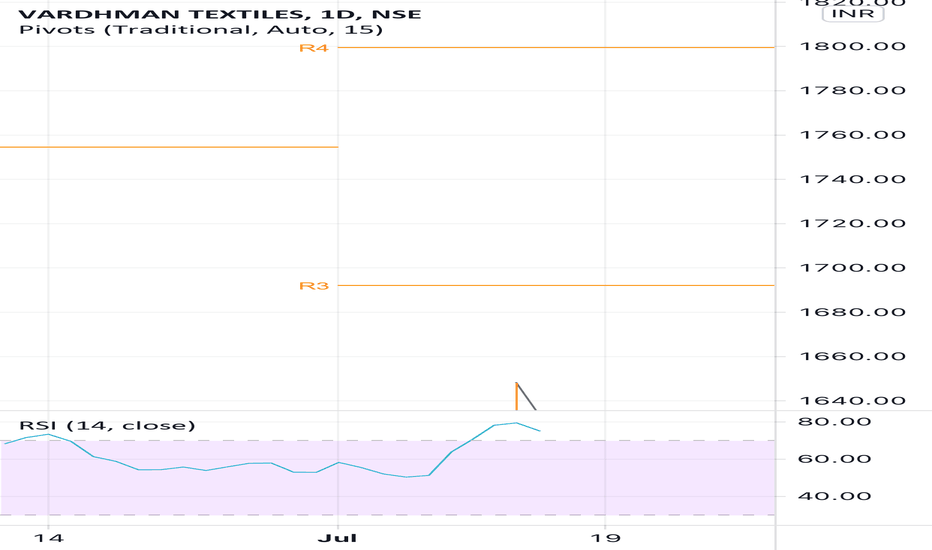
Task: Click the 1700.00 price axis label
Action: [x=853, y=268]
